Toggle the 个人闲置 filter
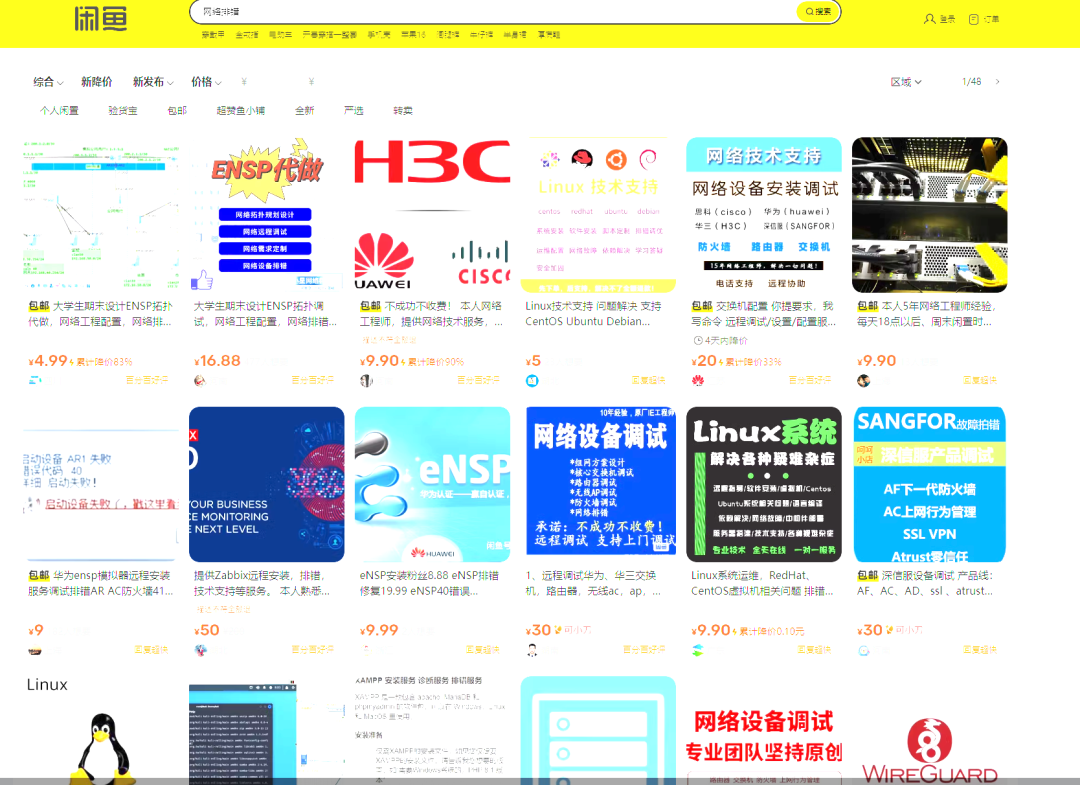The width and height of the screenshot is (1080, 785). 59,111
